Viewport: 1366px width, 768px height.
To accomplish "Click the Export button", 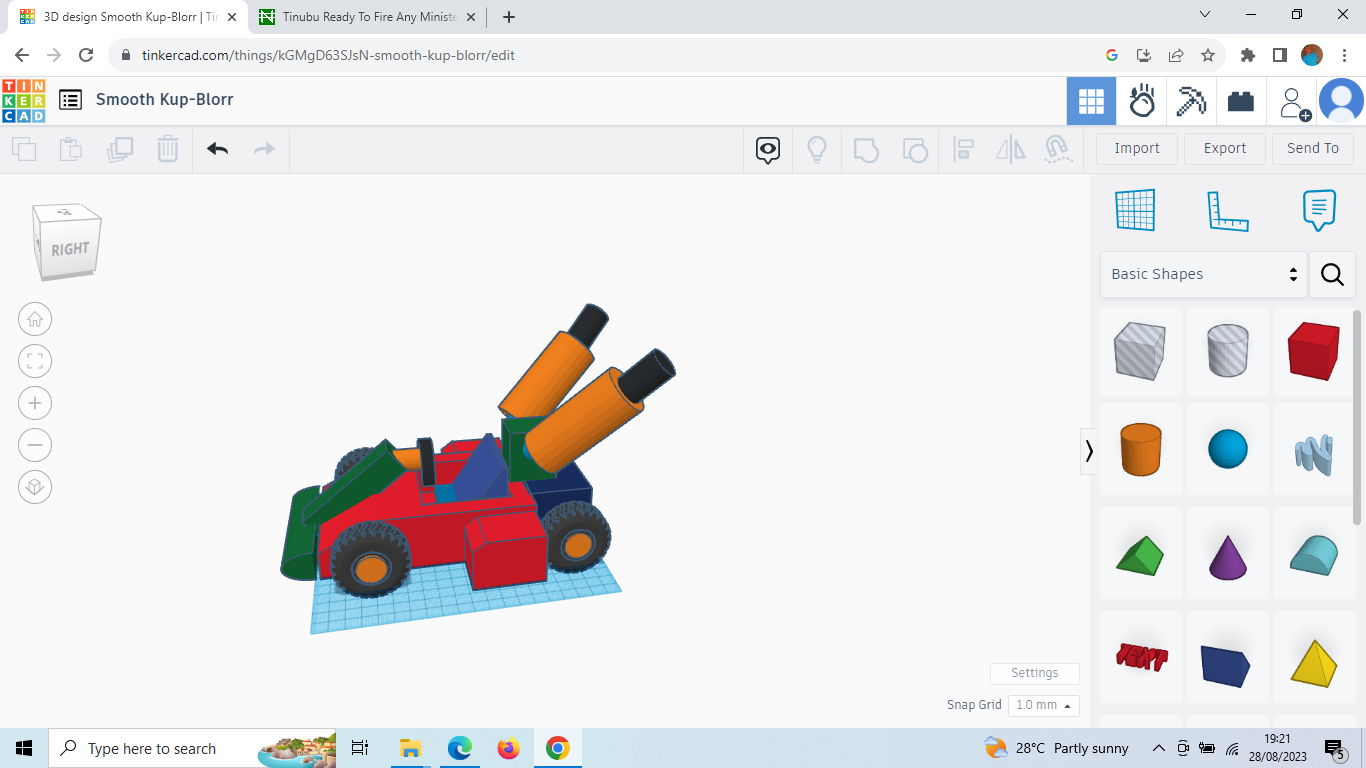I will (x=1224, y=148).
